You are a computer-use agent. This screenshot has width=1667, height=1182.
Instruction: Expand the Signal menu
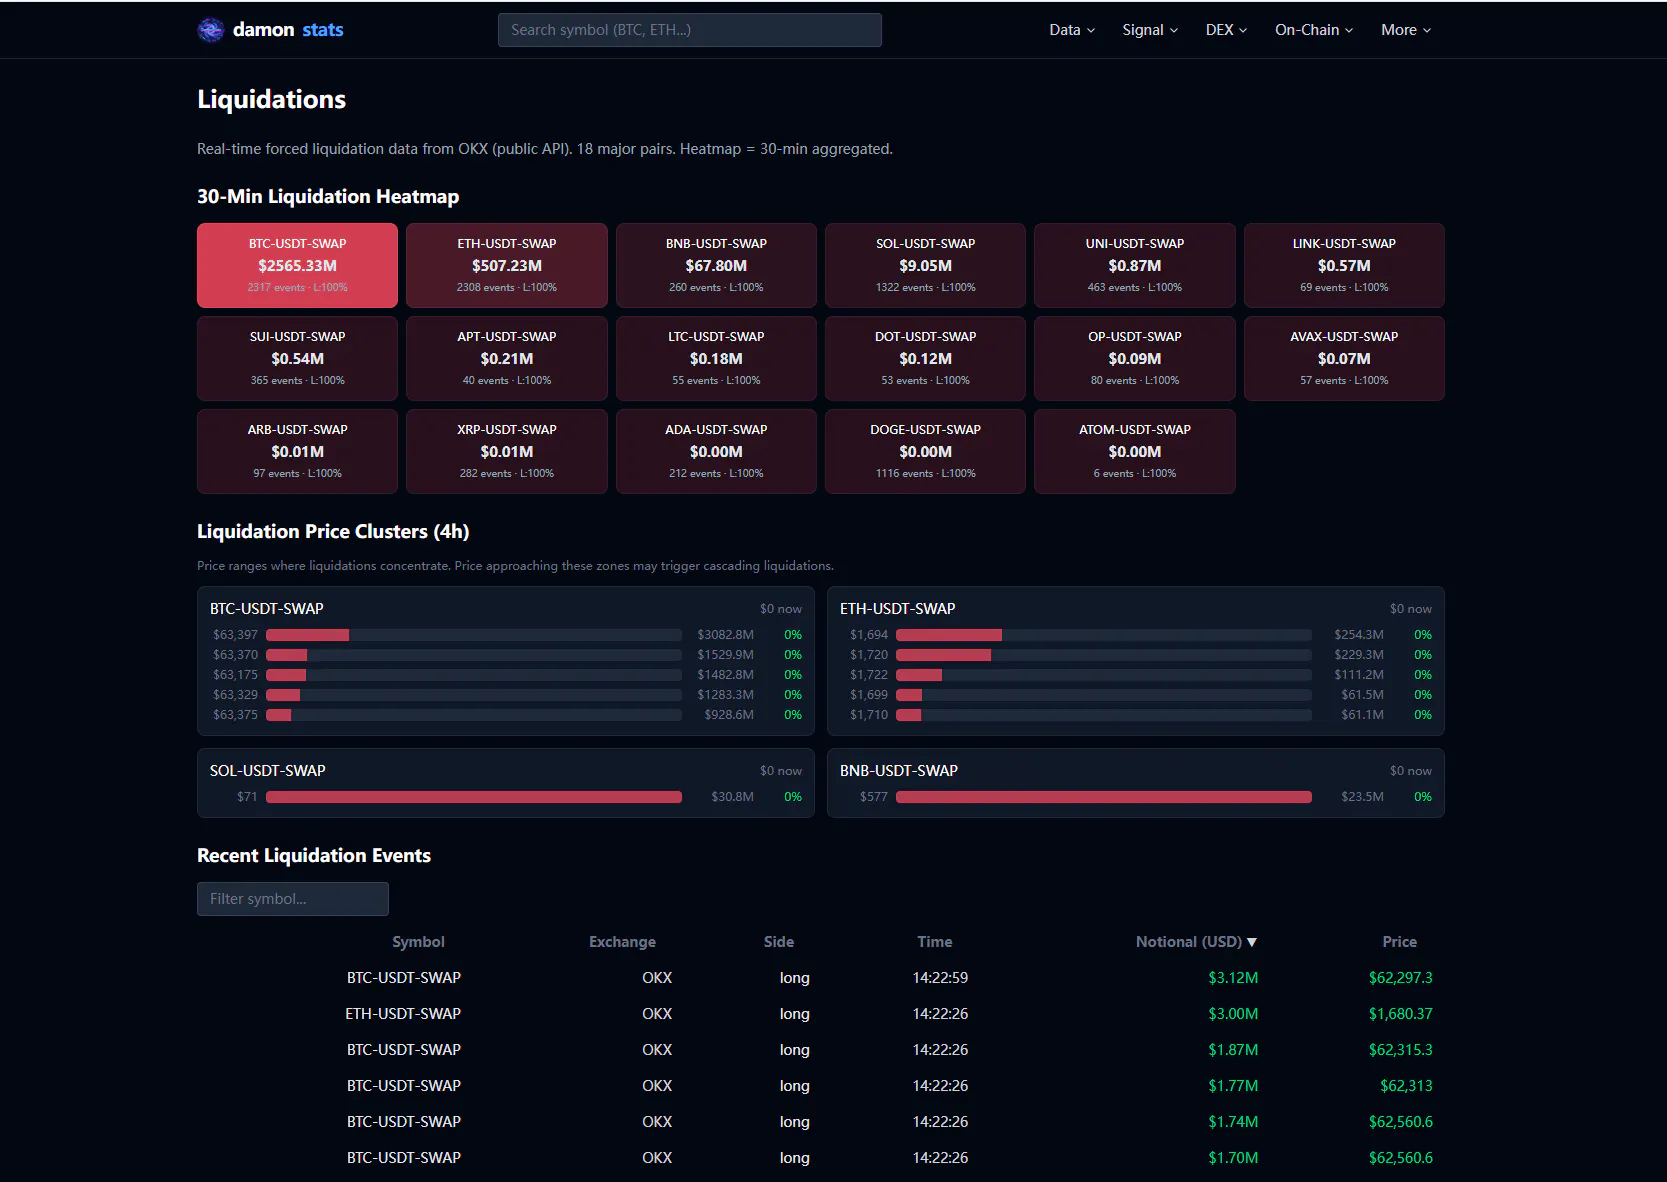click(x=1150, y=30)
